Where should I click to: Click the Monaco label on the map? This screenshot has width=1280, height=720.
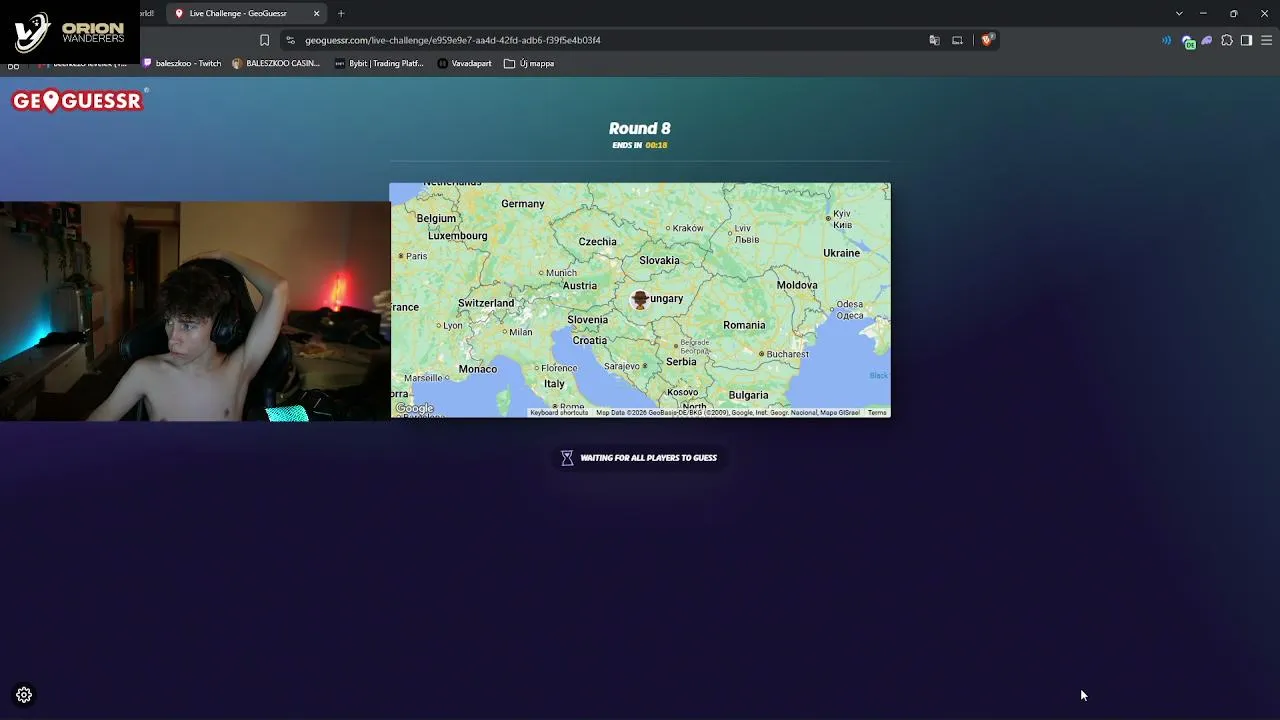(x=477, y=369)
